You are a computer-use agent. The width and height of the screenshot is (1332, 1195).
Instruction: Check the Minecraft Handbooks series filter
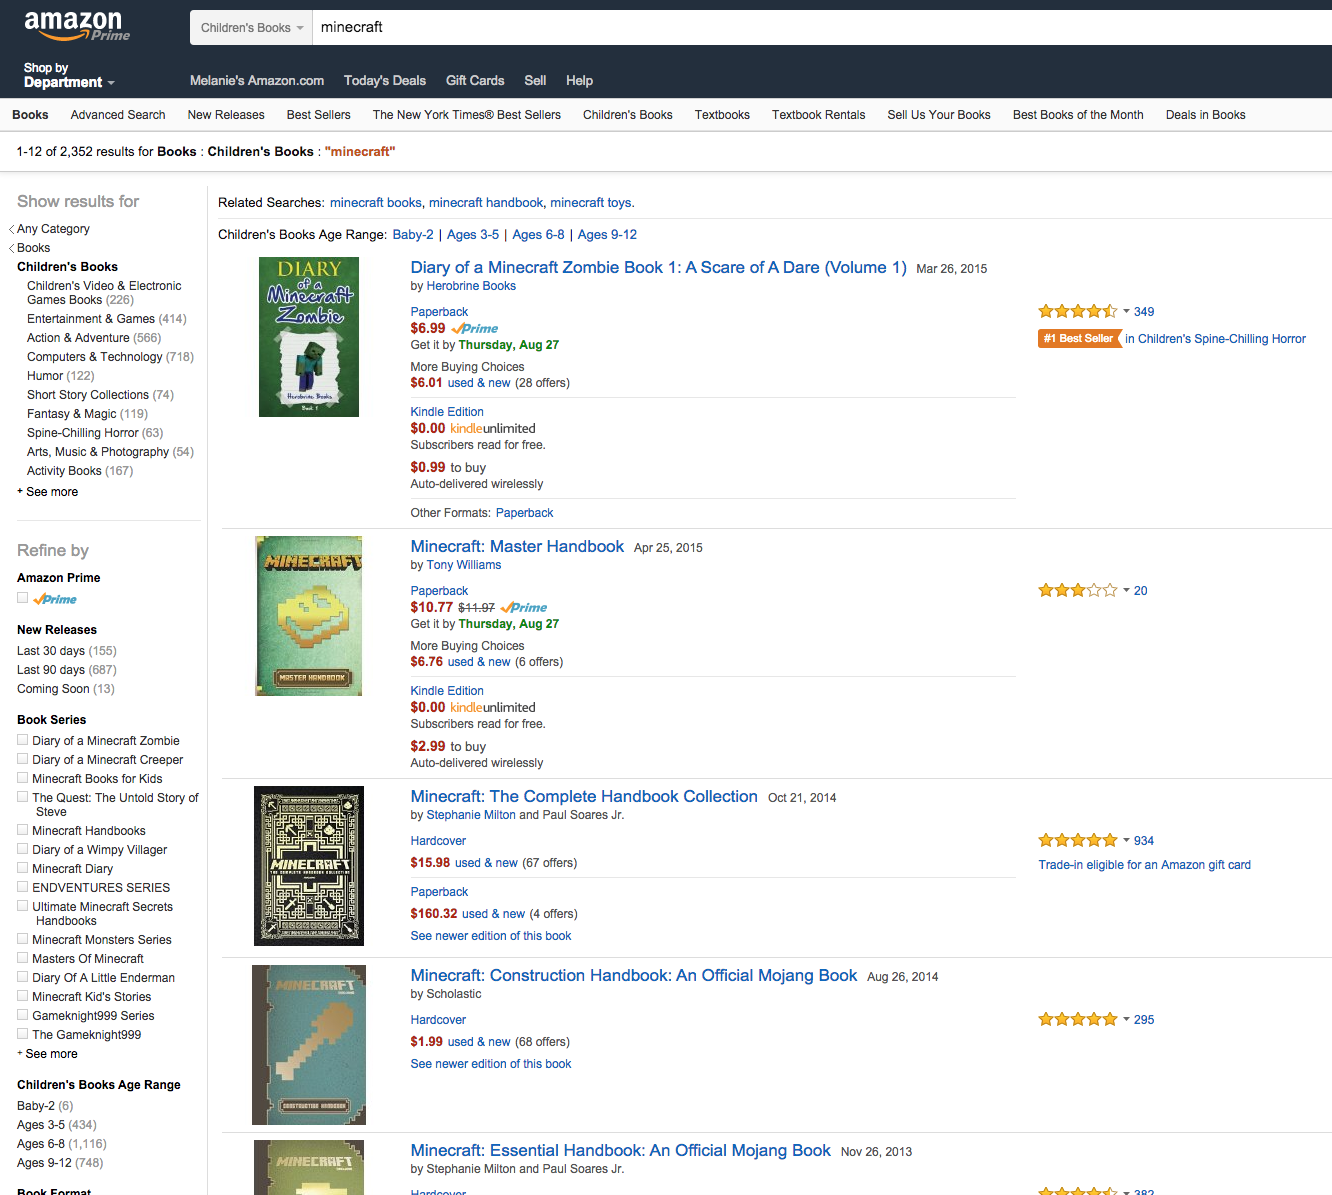click(x=23, y=830)
